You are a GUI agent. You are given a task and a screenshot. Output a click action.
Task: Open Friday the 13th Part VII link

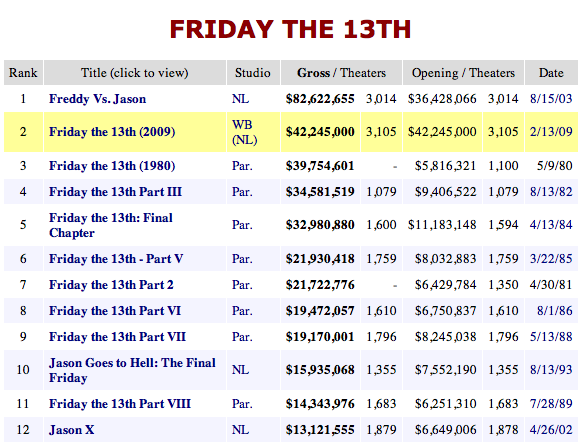(117, 337)
